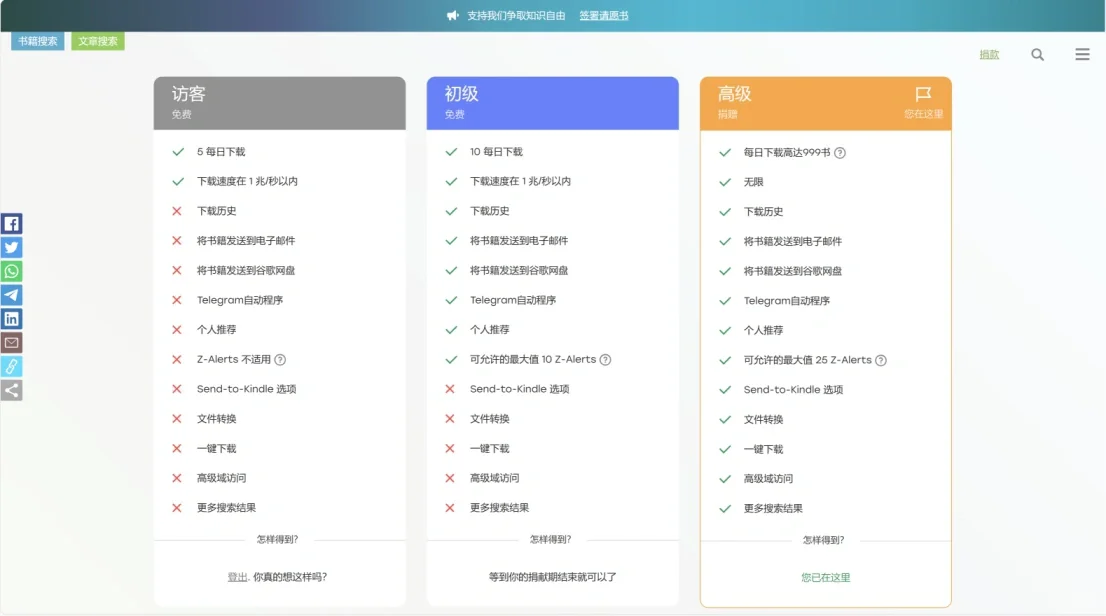Click '文件转换' in 高级 card

(763, 419)
